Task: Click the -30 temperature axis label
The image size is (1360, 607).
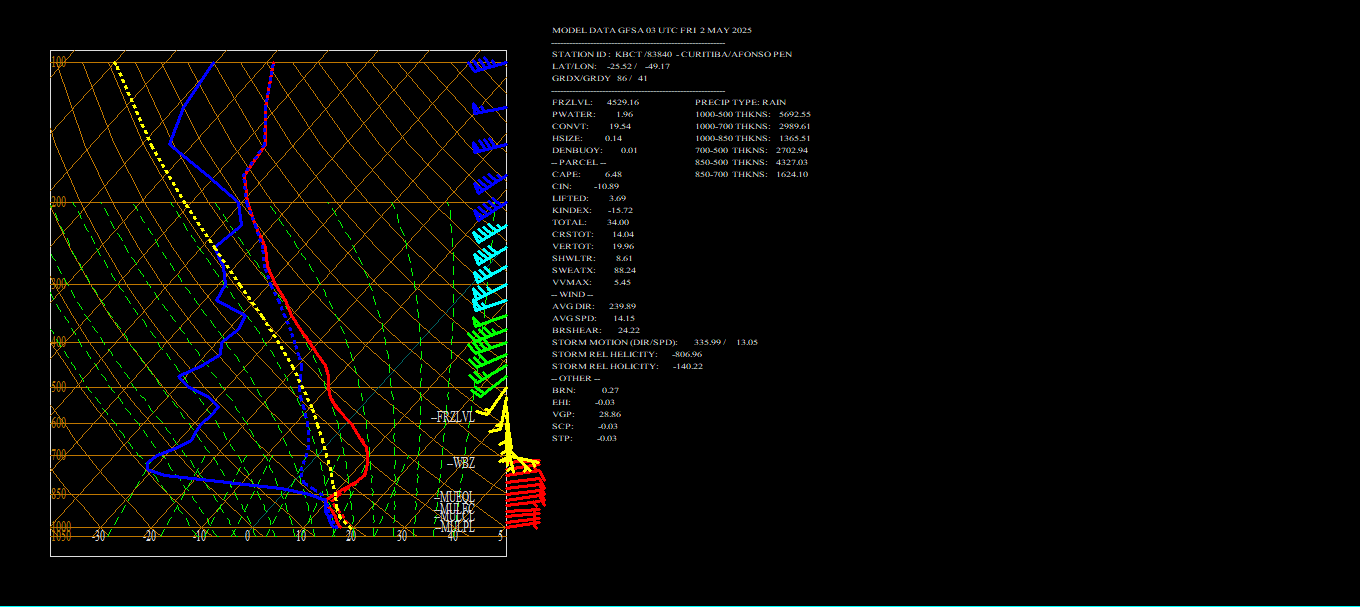Action: (x=98, y=536)
